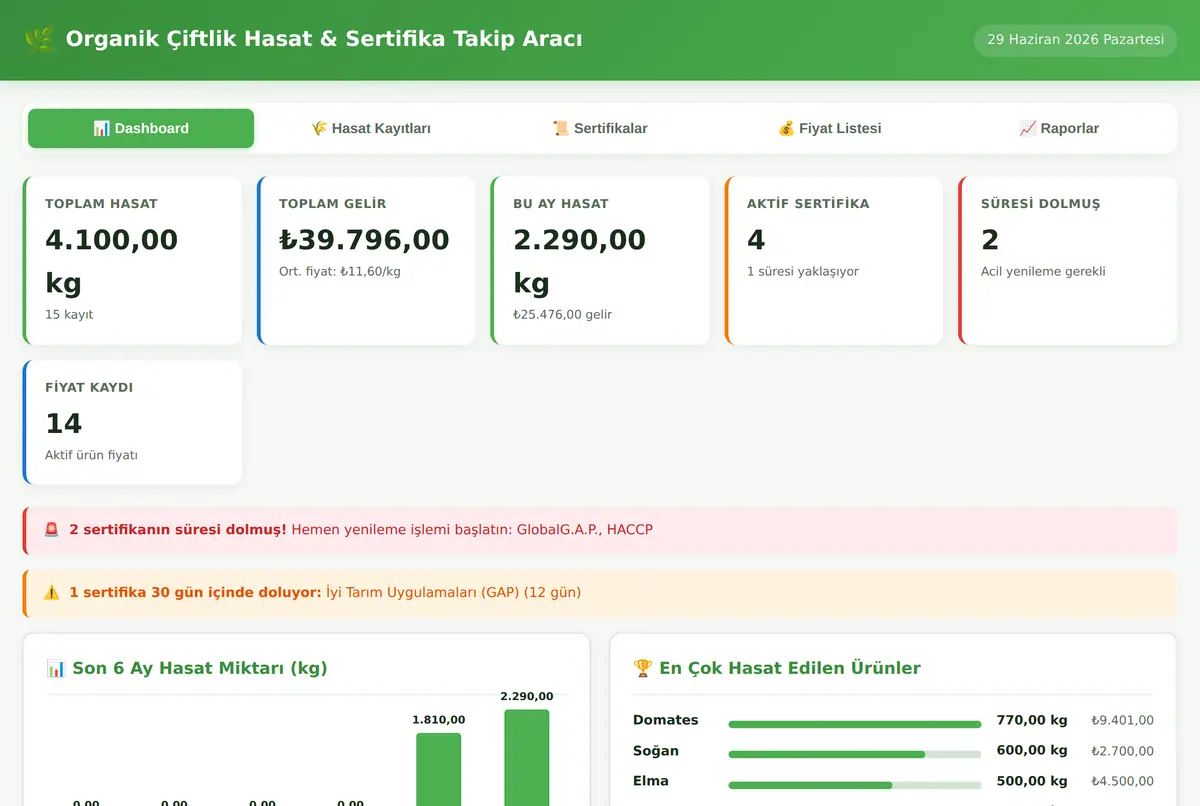
Task: Select the Bu Ay Hasat card
Action: click(x=600, y=261)
